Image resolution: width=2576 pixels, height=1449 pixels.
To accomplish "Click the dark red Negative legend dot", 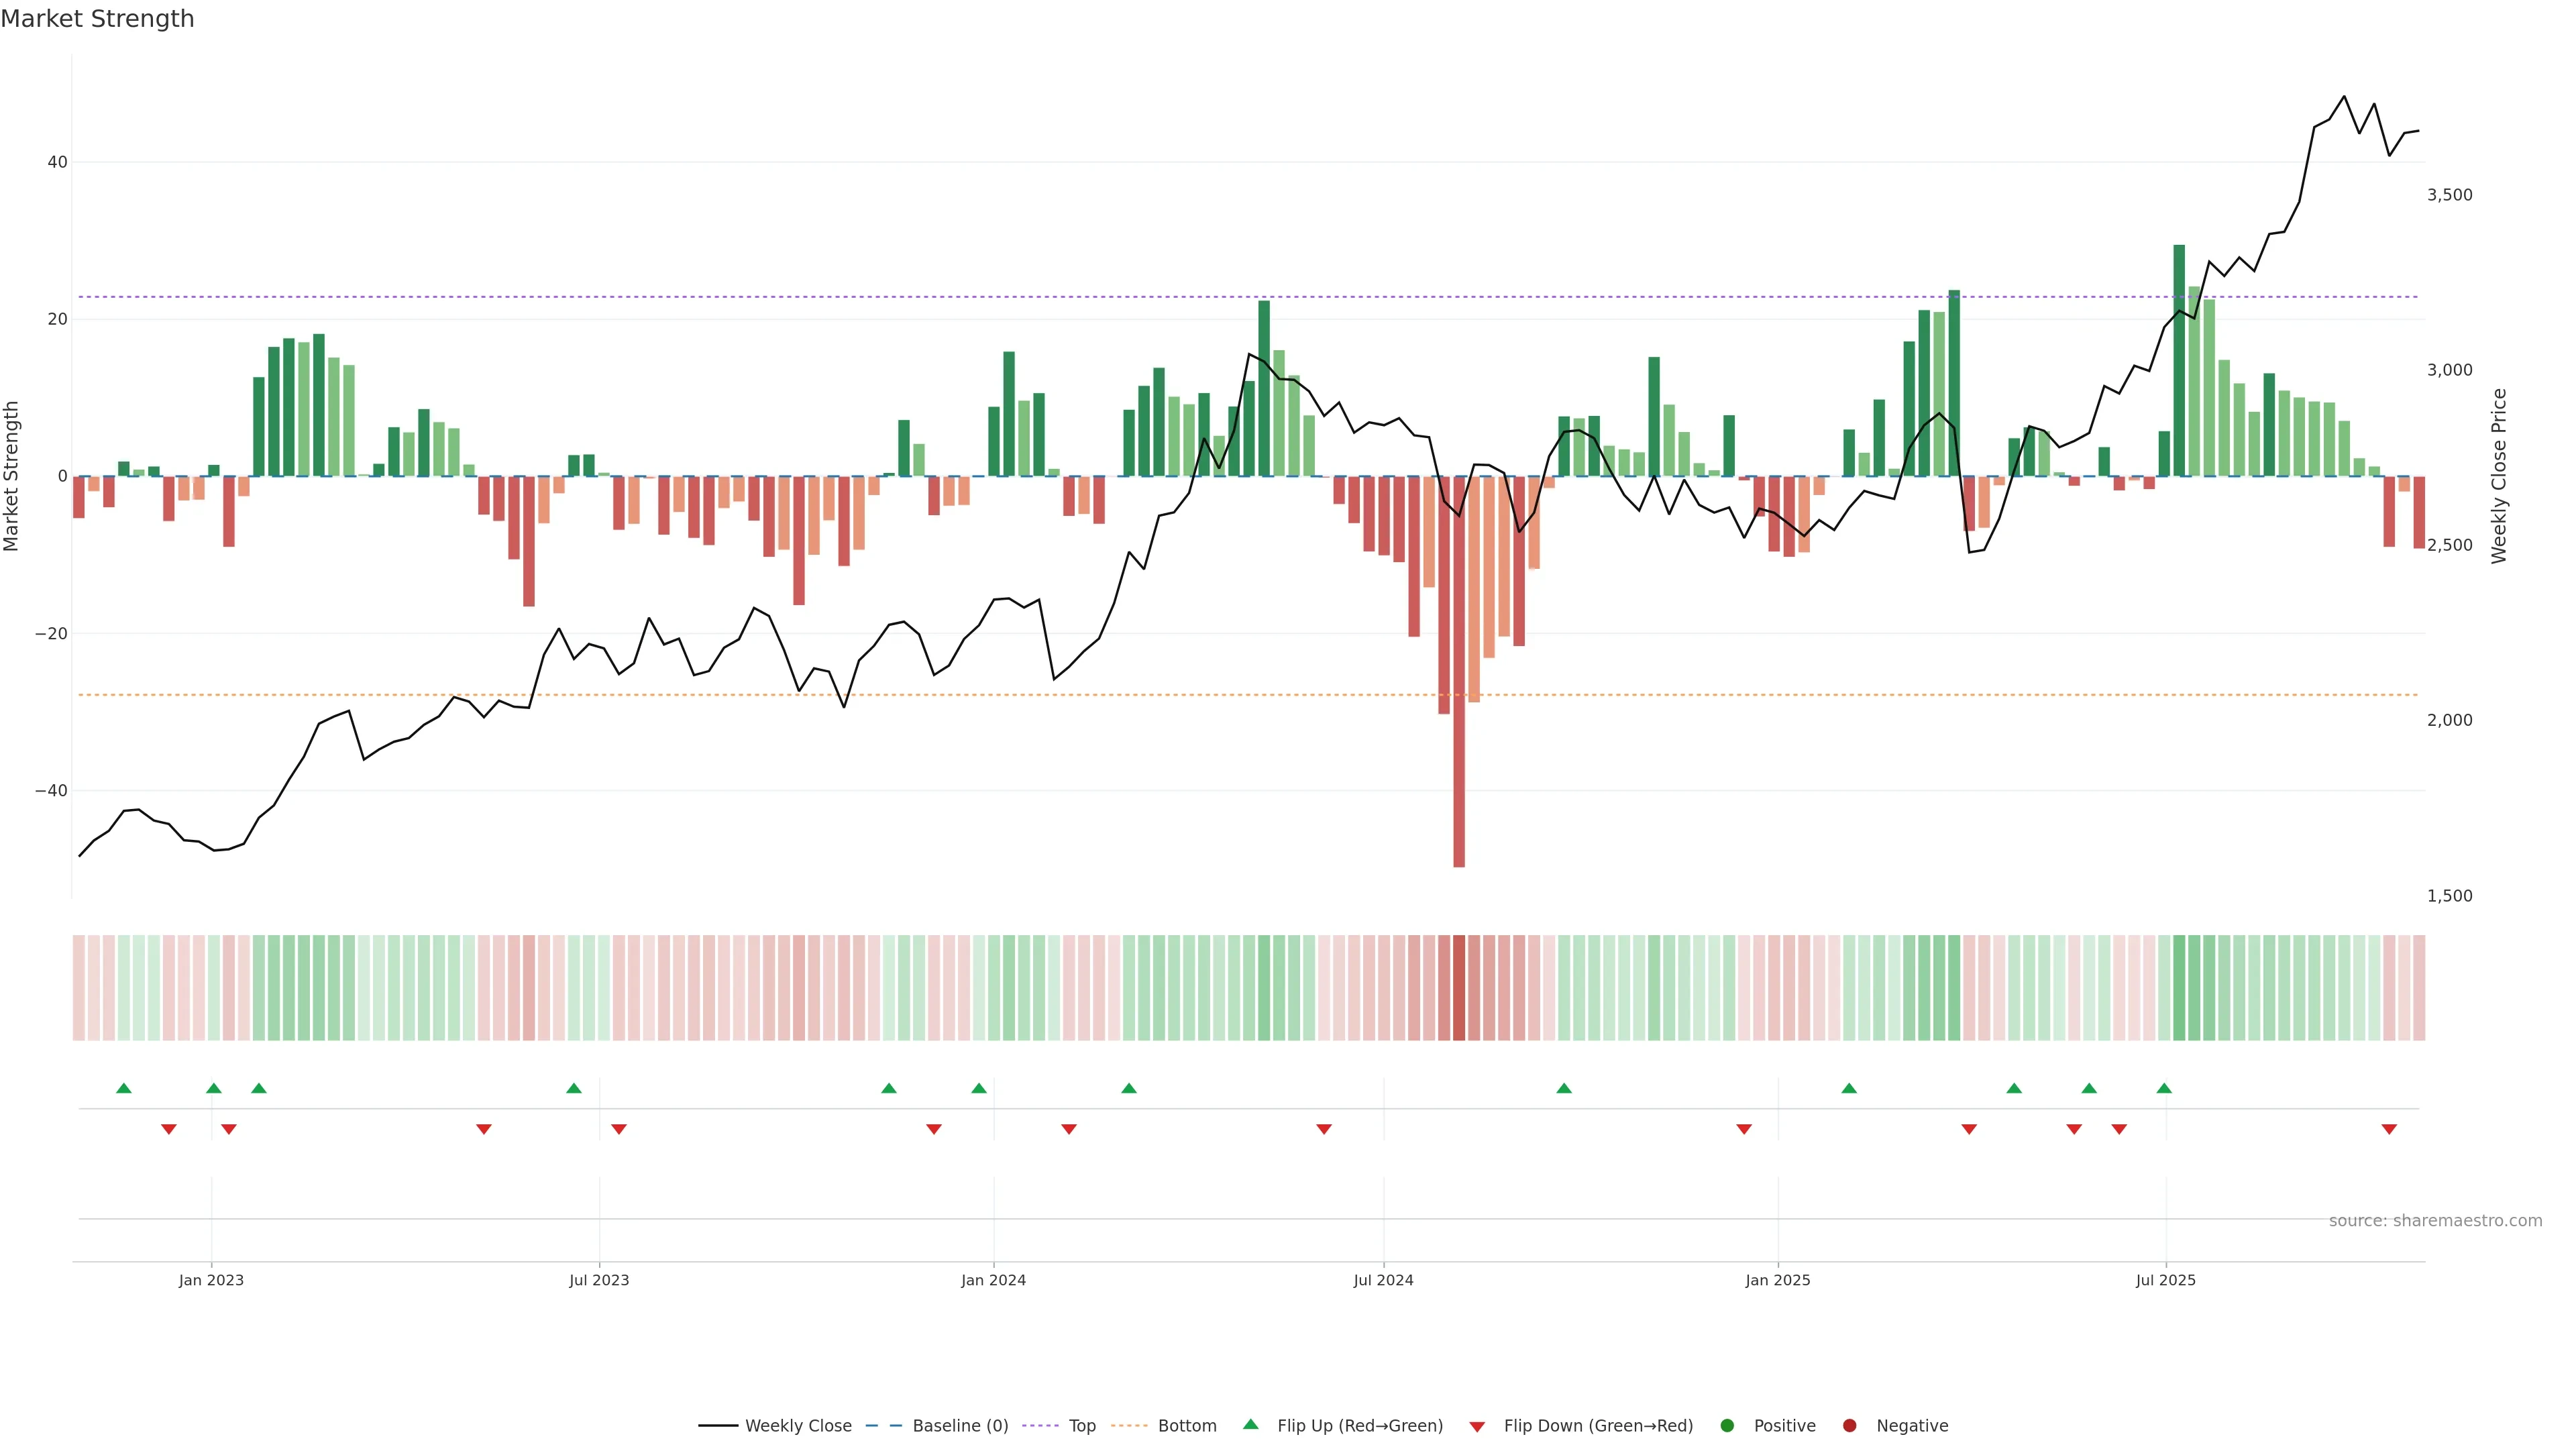I will (1849, 1425).
